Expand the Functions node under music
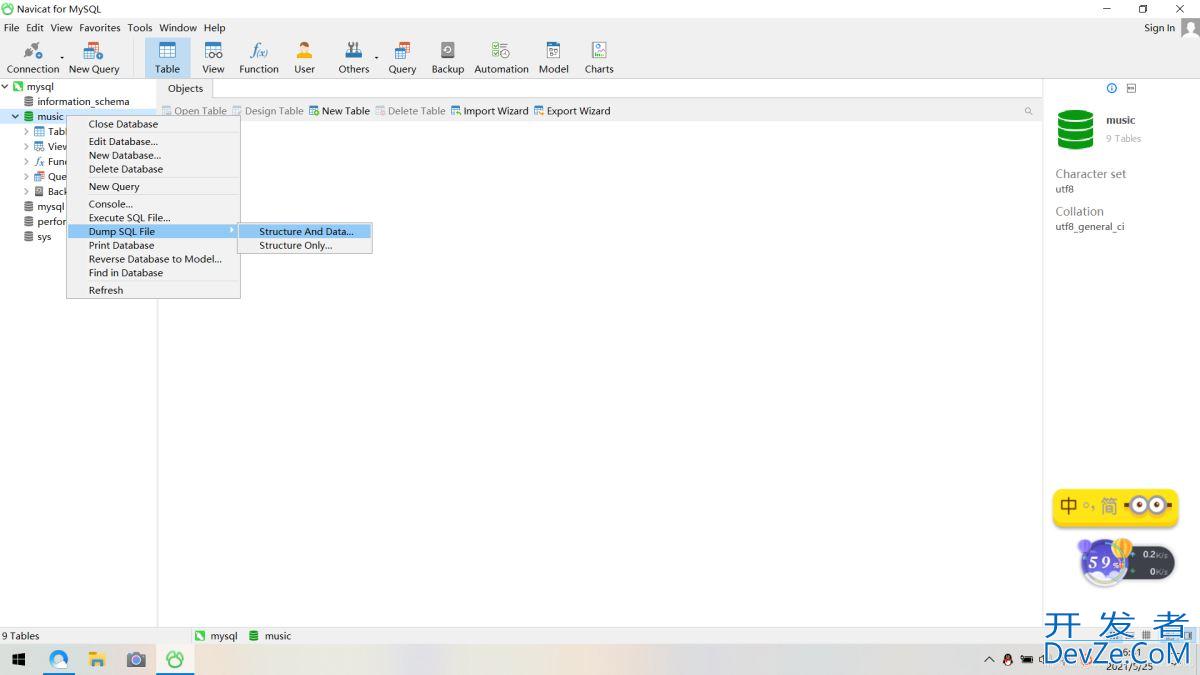 click(x=26, y=162)
